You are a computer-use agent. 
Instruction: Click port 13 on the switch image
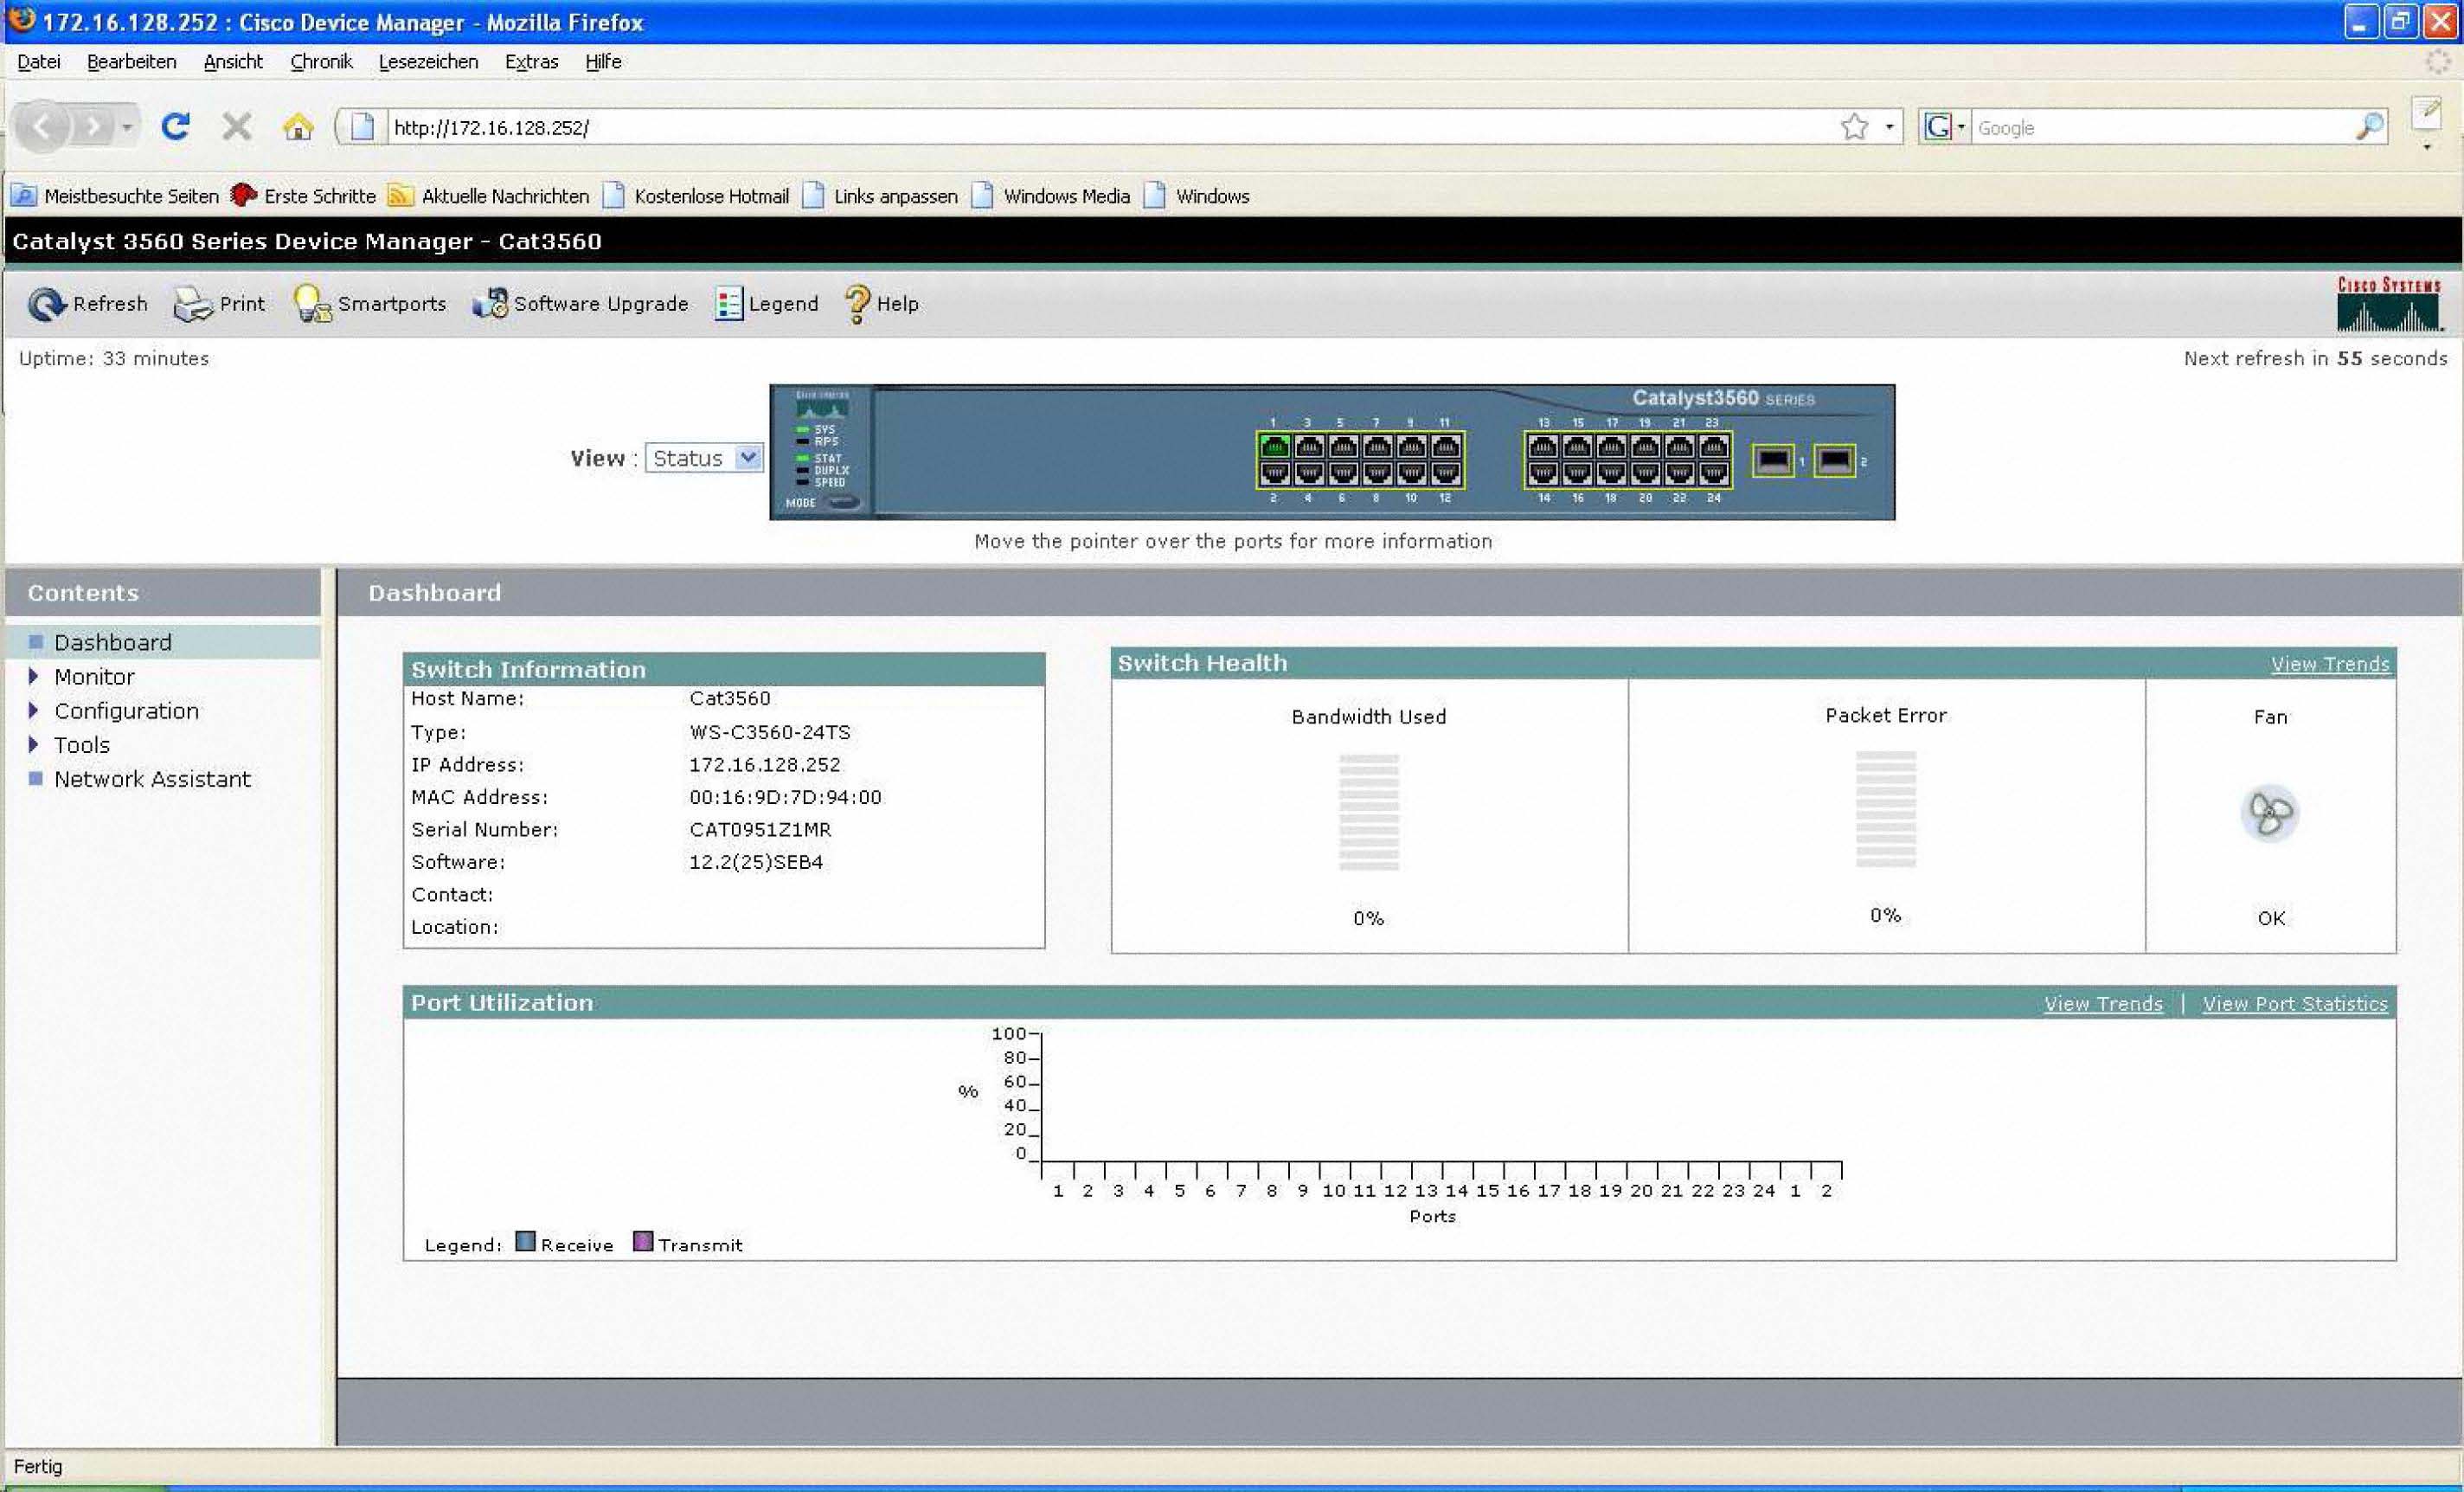(1543, 446)
